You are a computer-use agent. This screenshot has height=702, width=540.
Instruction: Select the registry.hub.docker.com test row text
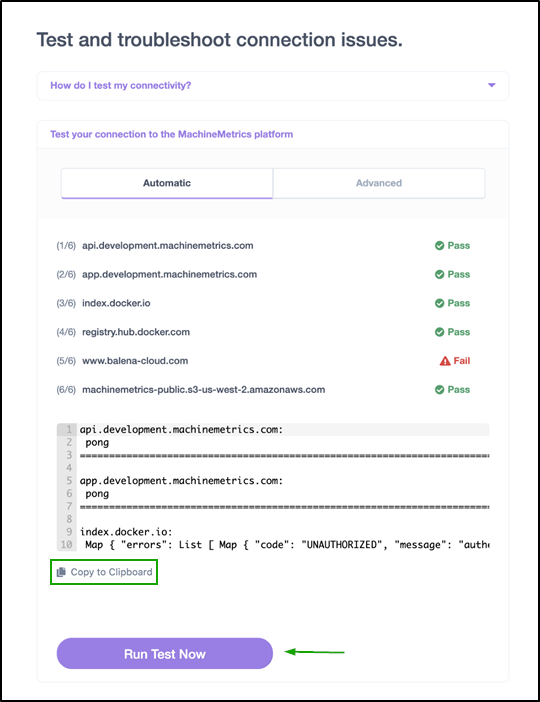click(136, 332)
